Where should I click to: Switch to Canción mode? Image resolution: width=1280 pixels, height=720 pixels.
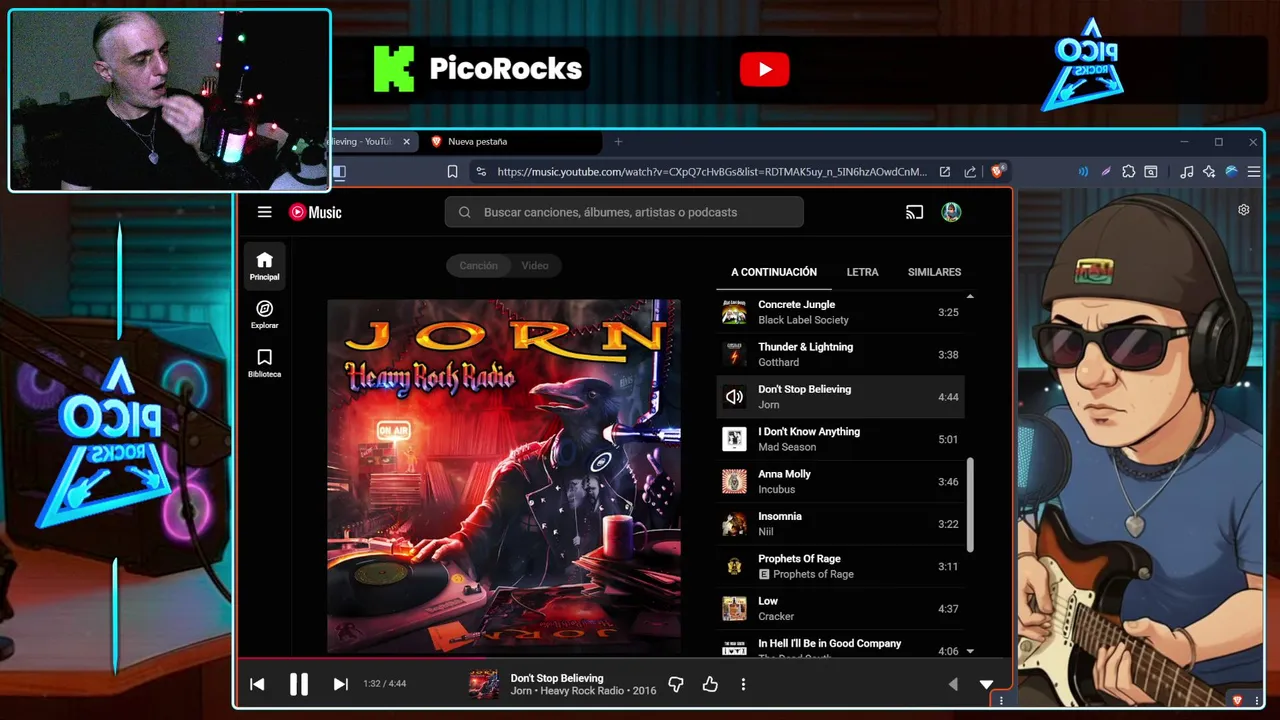(x=478, y=266)
